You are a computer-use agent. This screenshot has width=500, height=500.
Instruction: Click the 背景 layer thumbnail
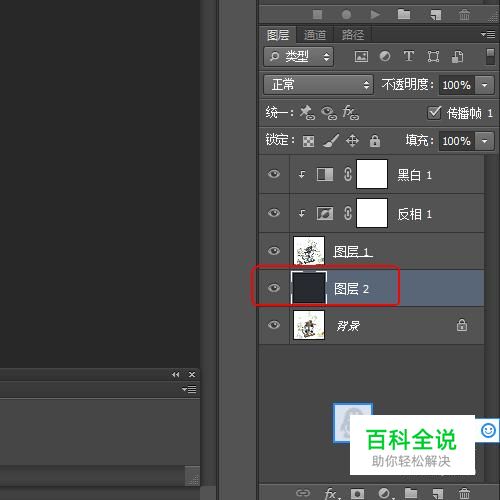309,325
